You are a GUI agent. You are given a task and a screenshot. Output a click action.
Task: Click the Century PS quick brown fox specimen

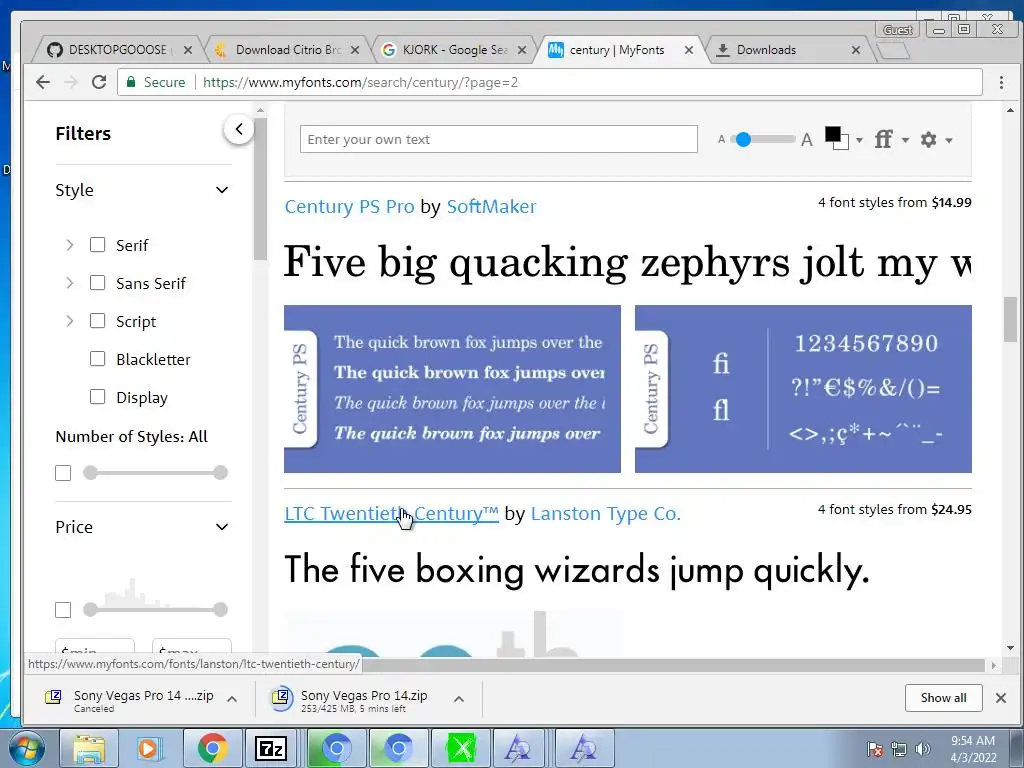point(452,389)
